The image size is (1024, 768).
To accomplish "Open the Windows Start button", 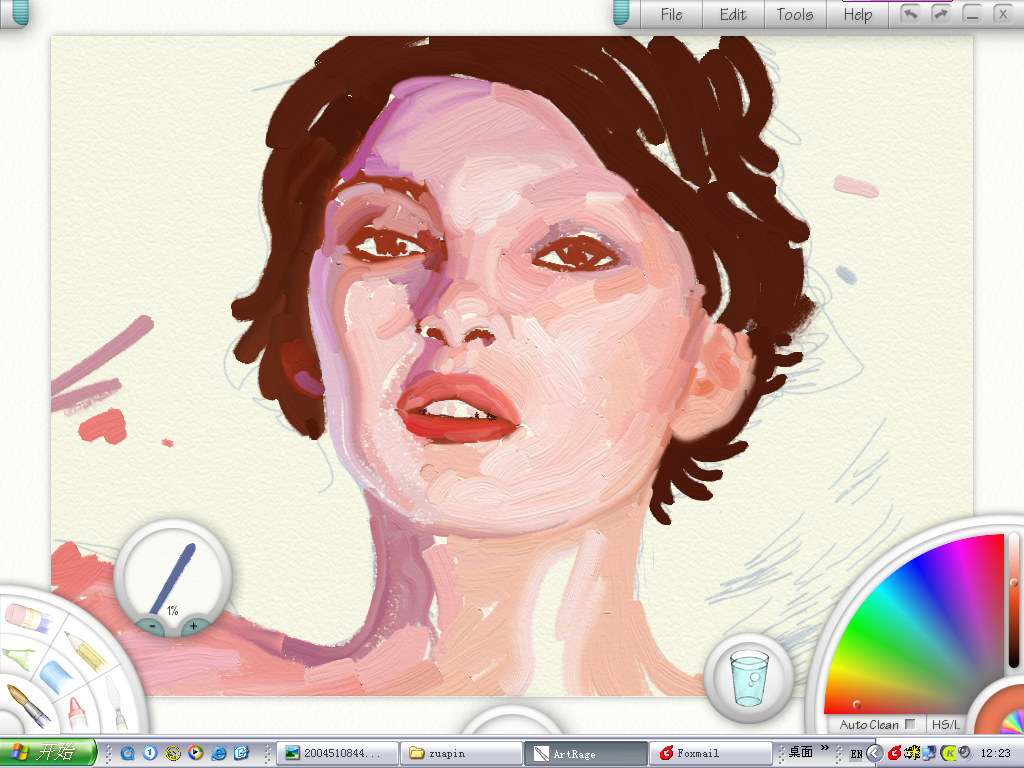I will (x=48, y=753).
